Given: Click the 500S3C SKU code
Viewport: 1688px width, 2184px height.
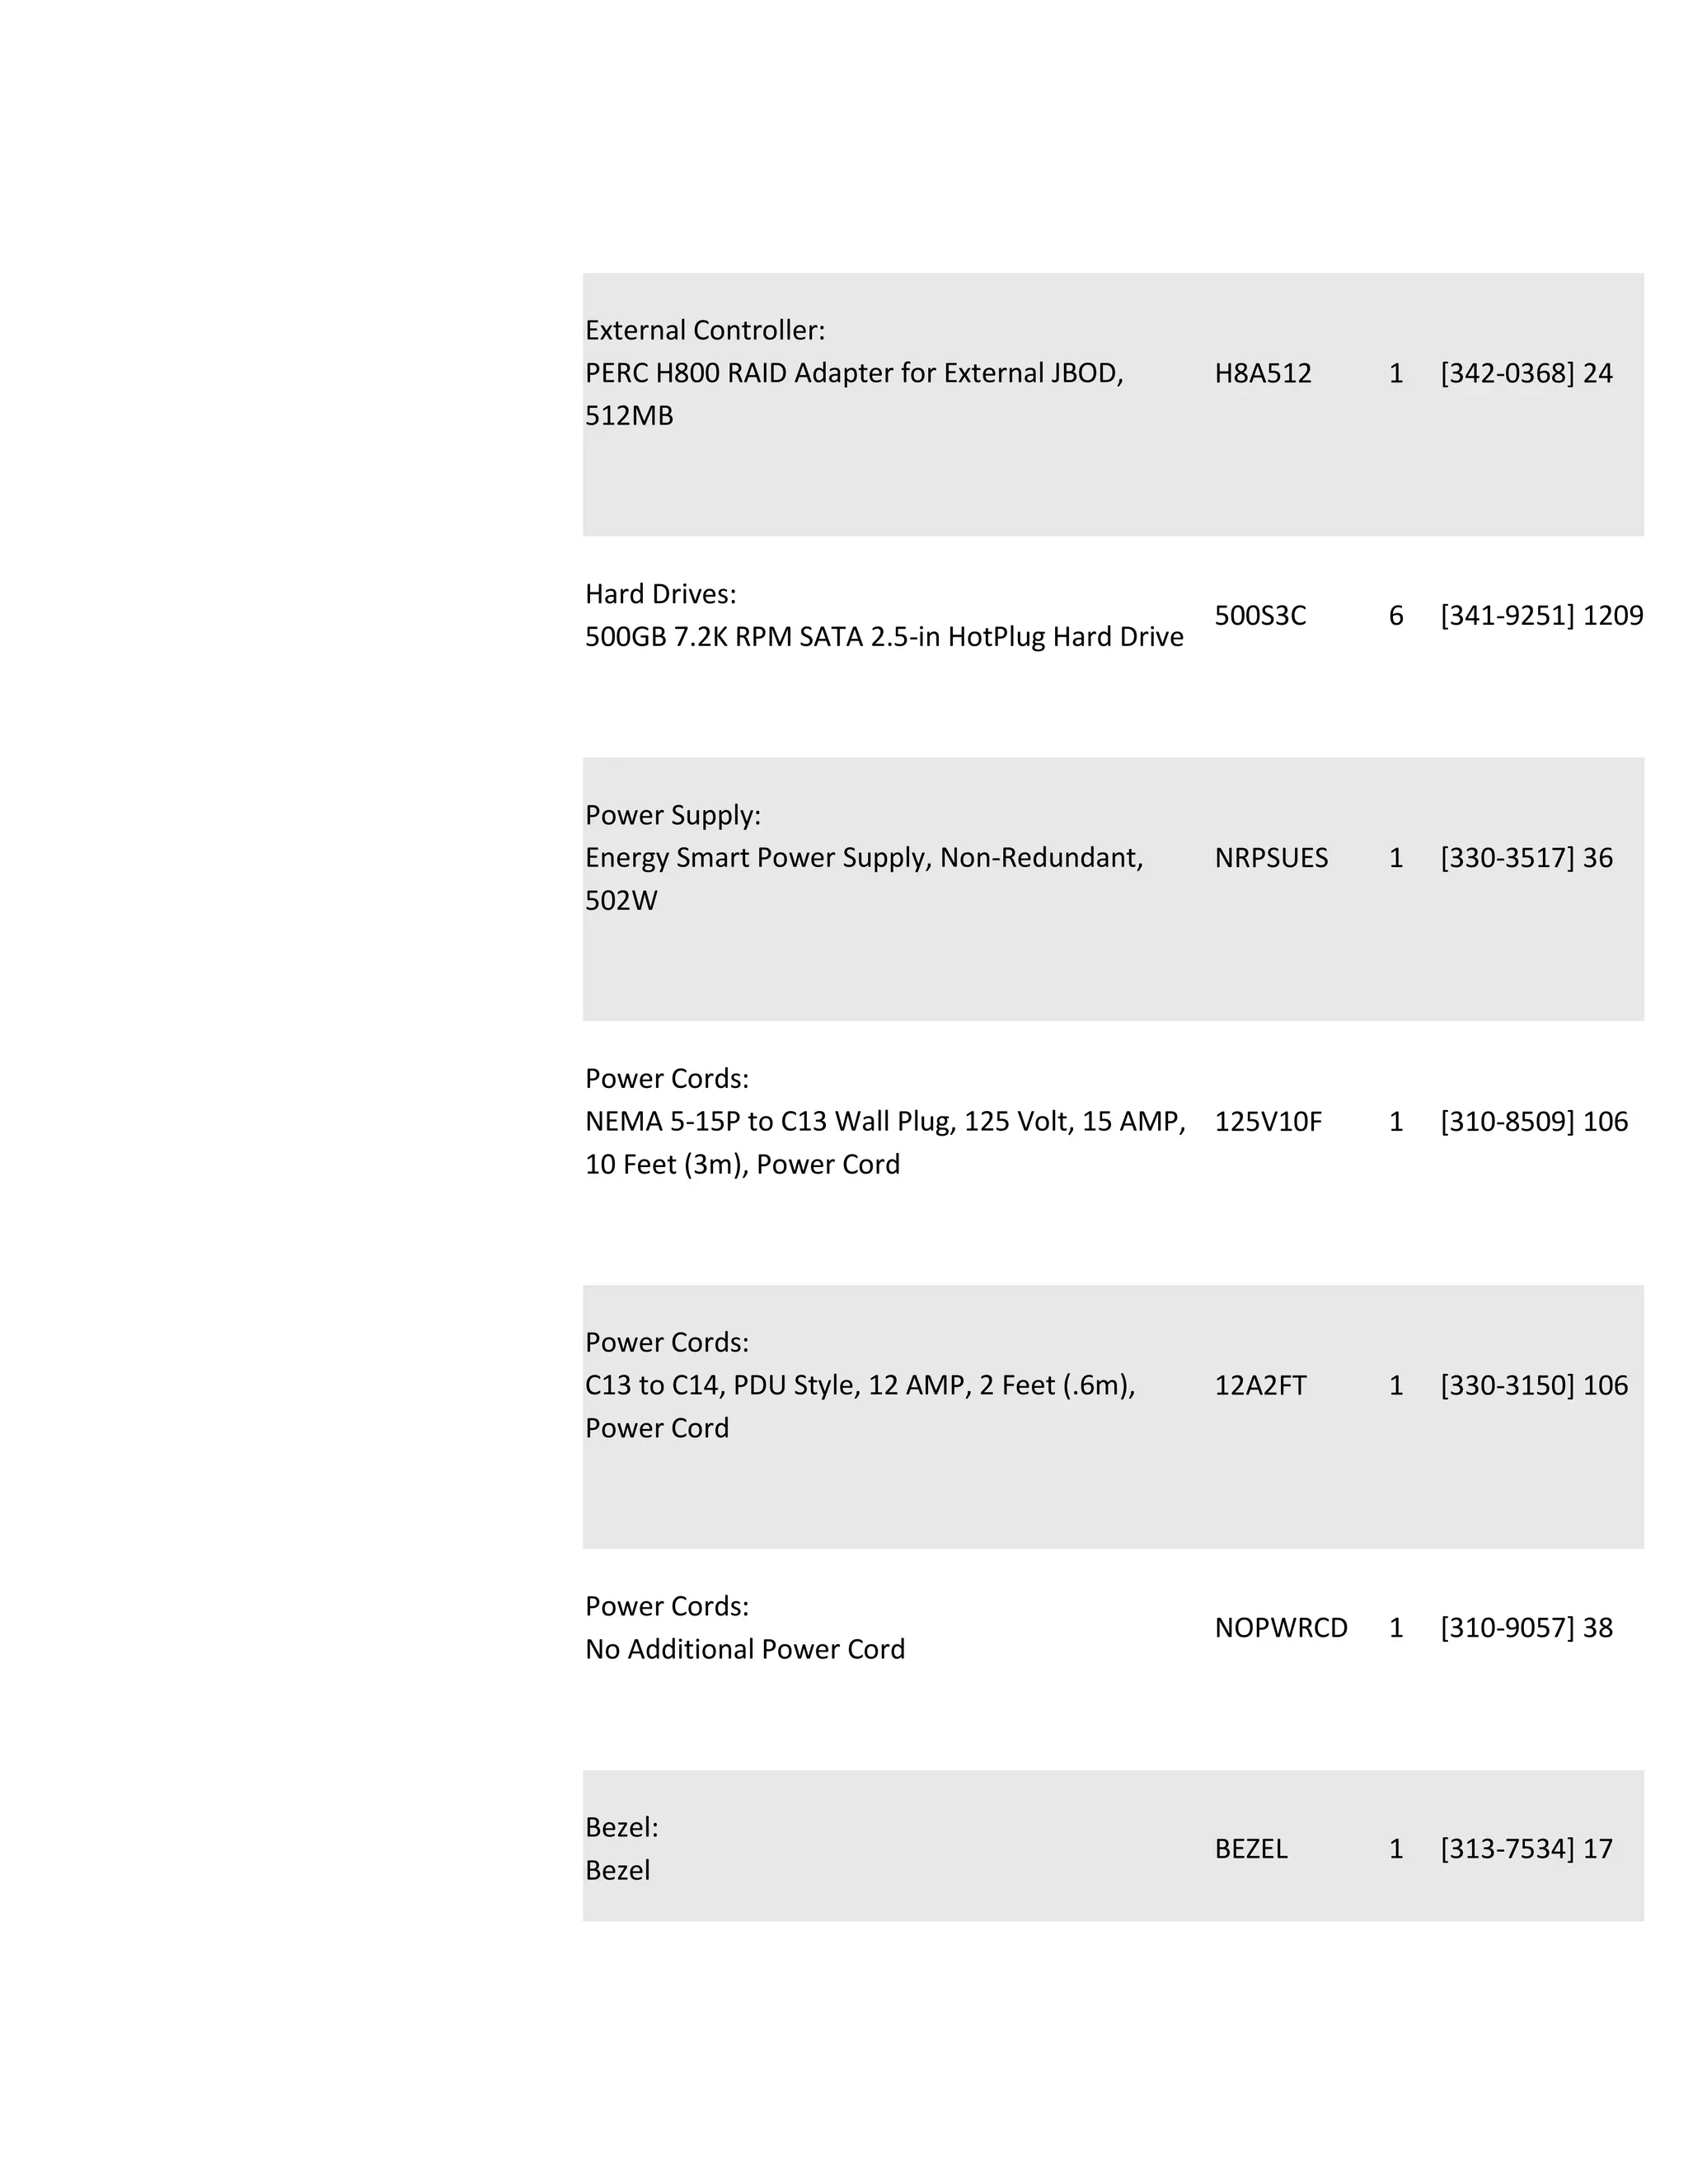Looking at the screenshot, I should [1260, 615].
